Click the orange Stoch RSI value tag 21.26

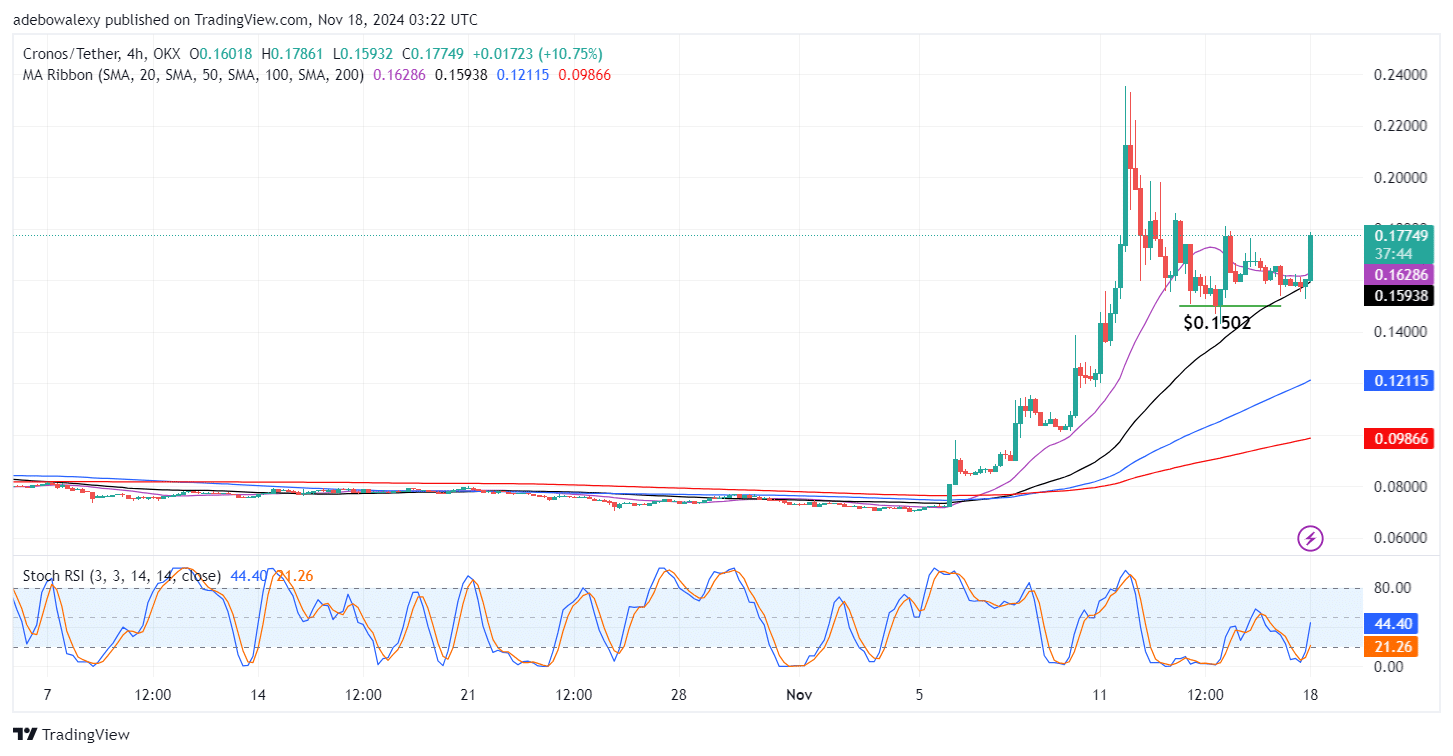1389,646
